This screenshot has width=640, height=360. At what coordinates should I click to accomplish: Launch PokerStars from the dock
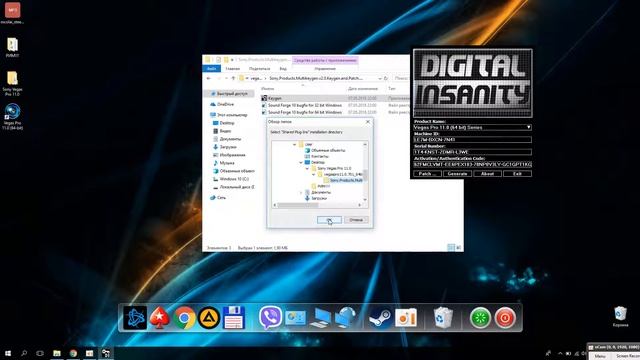(160, 318)
